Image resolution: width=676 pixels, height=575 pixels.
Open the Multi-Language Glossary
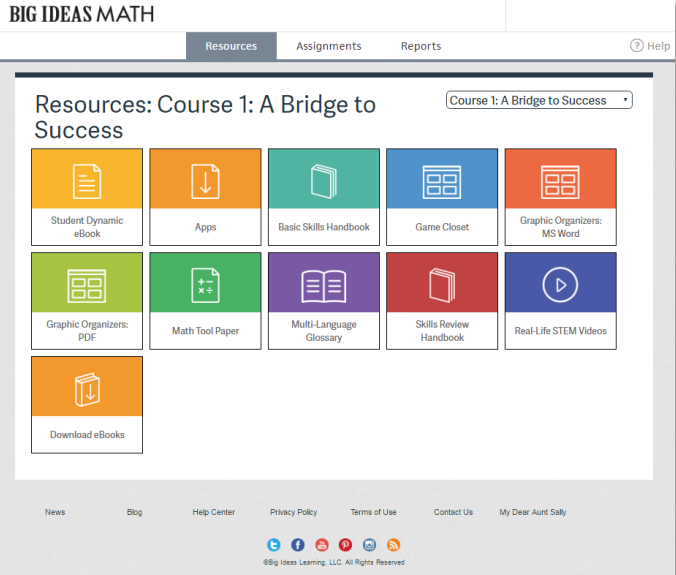[x=324, y=300]
